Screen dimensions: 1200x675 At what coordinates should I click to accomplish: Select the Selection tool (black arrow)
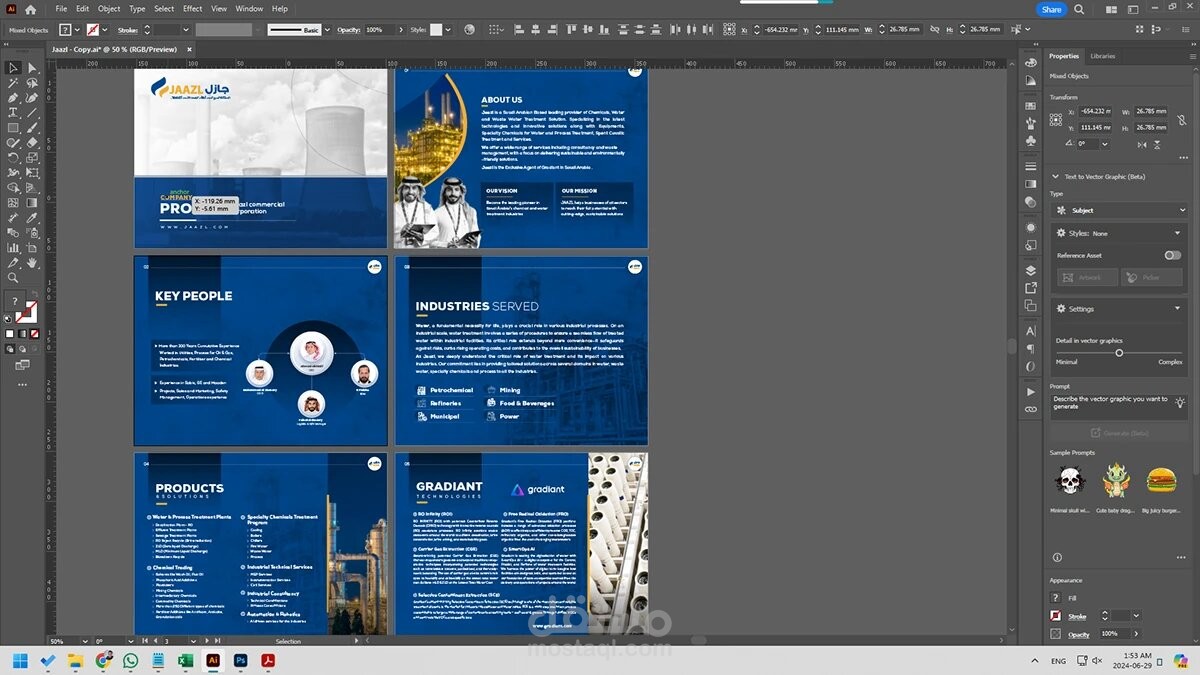coord(13,68)
